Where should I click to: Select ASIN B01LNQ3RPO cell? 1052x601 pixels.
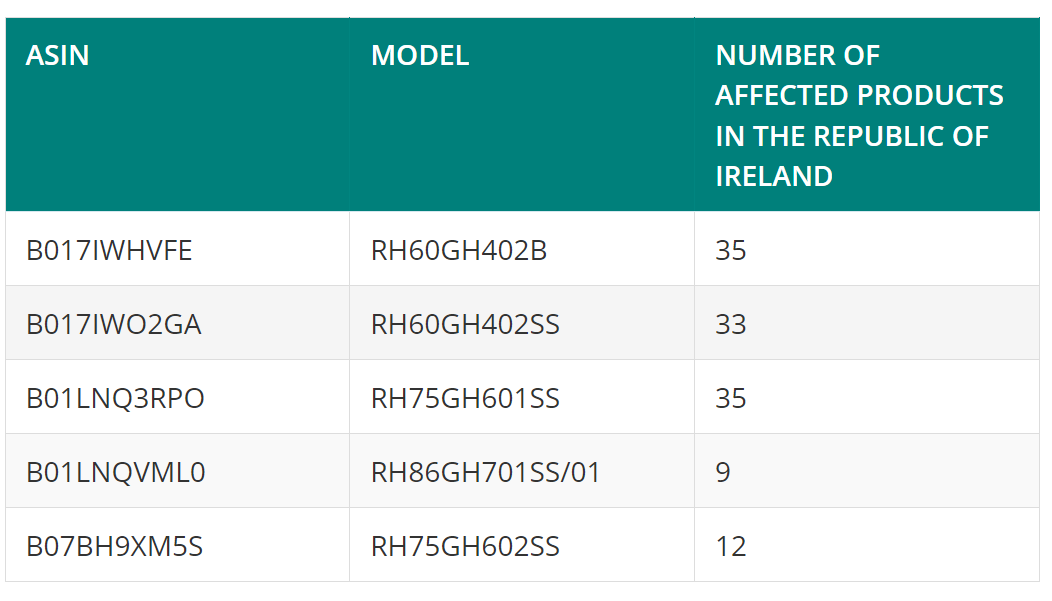click(x=178, y=397)
